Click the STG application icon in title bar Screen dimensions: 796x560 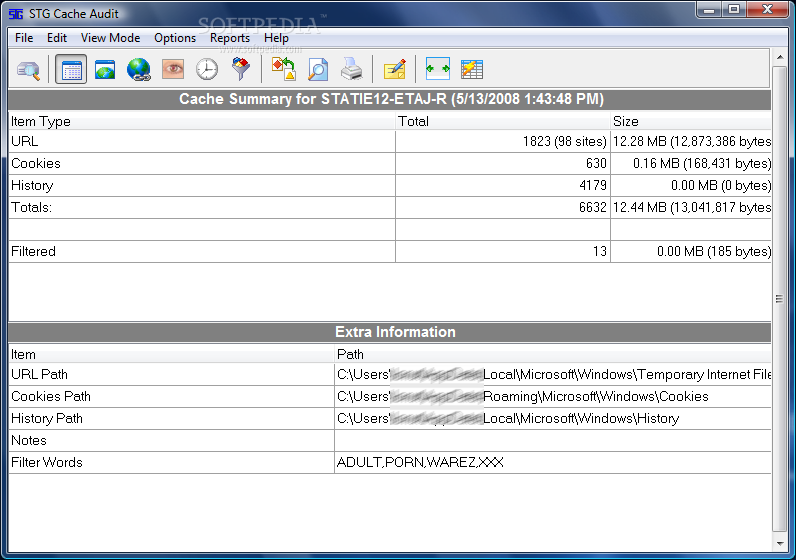pos(16,14)
